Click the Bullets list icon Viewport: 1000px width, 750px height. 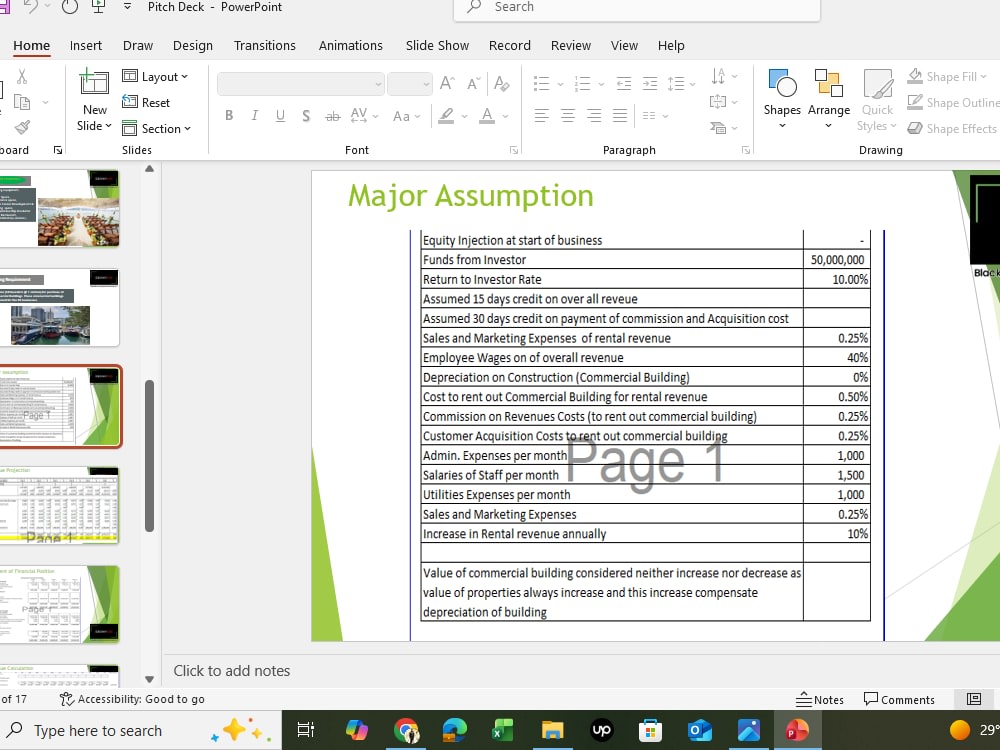click(x=541, y=83)
